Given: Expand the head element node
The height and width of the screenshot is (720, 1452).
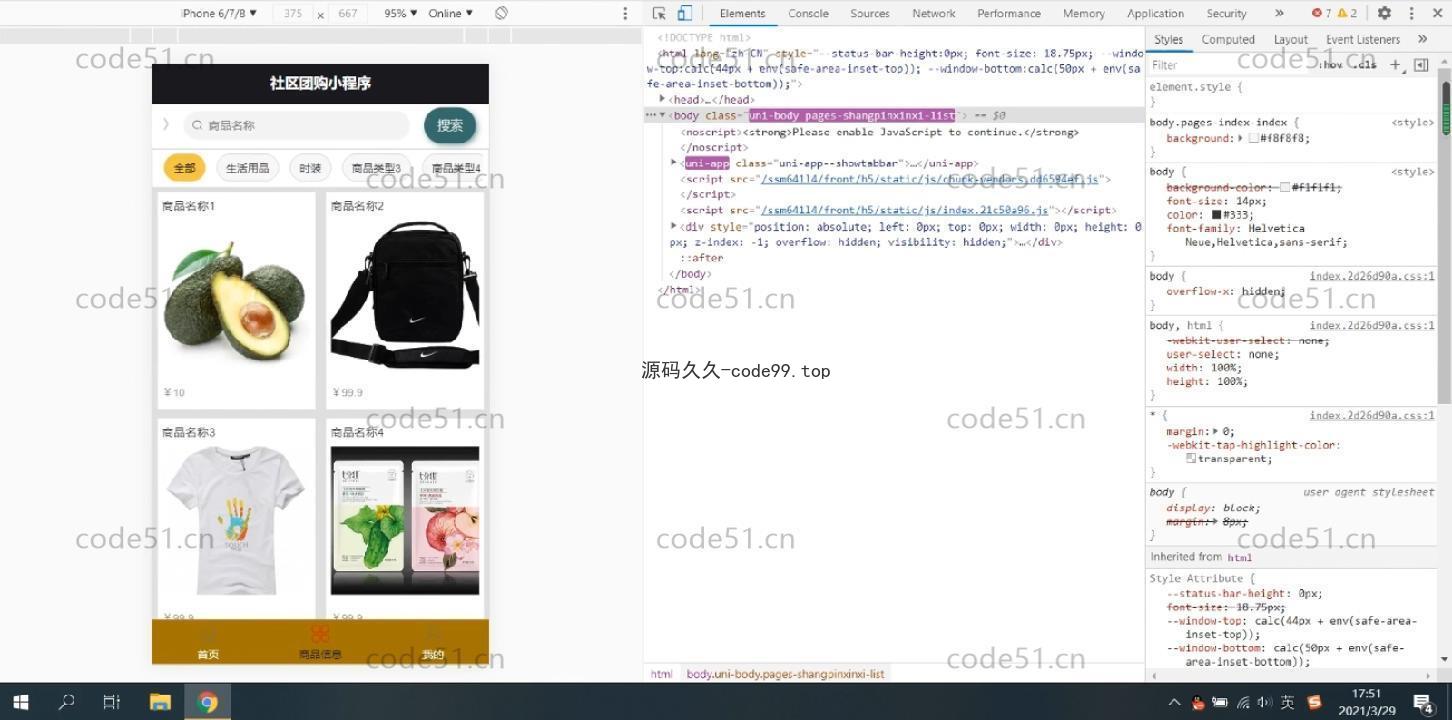Looking at the screenshot, I should click(x=662, y=99).
